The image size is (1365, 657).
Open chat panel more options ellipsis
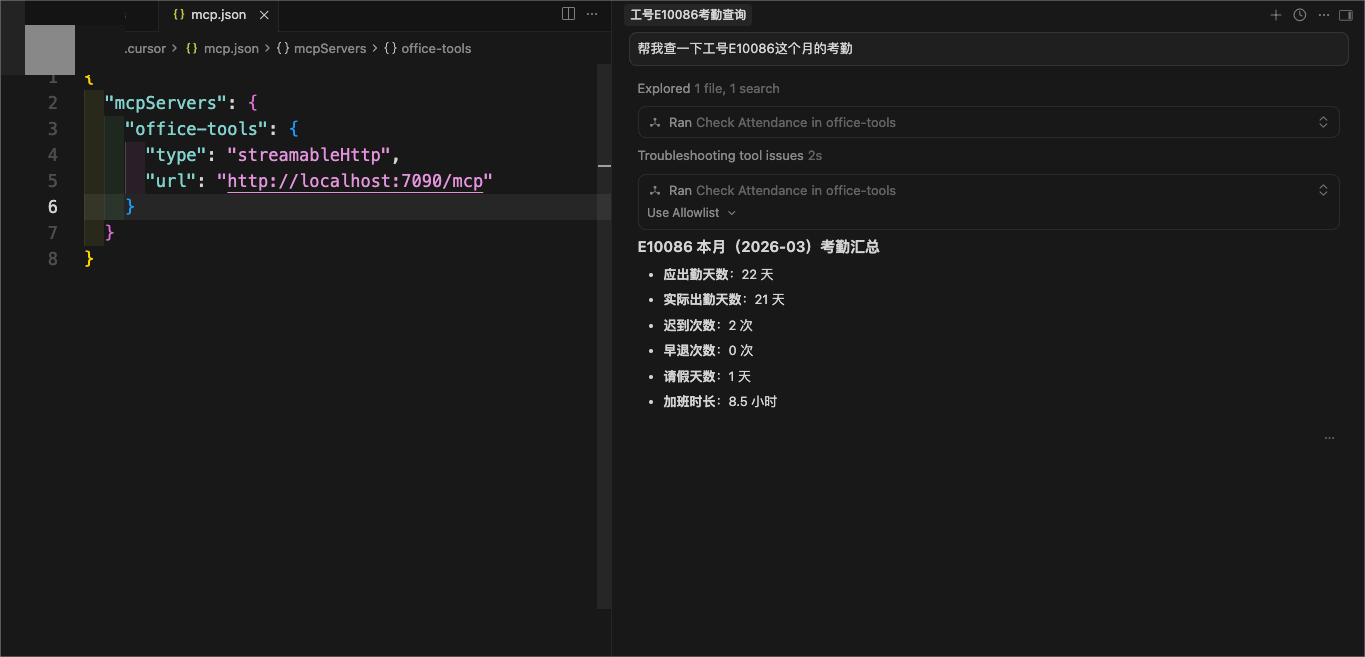(x=1323, y=15)
